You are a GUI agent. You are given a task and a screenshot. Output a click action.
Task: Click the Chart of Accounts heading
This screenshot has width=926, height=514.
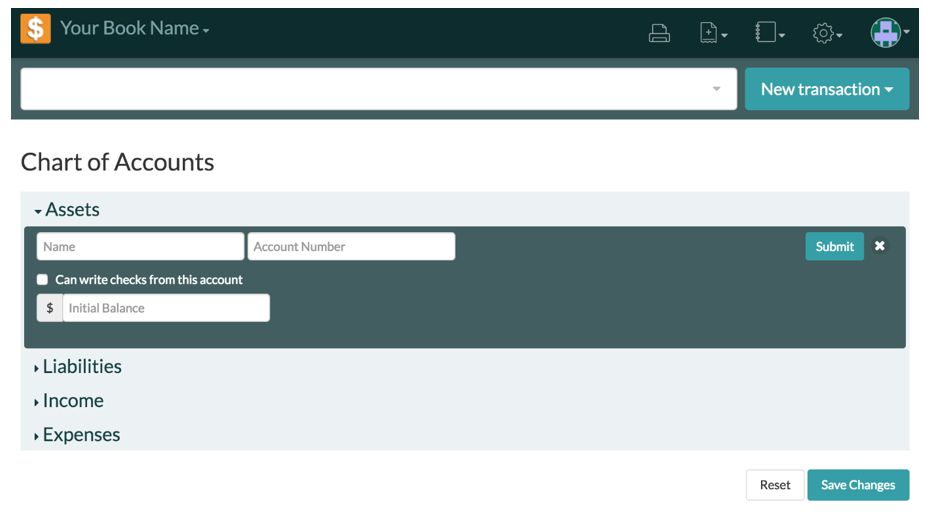click(x=118, y=162)
